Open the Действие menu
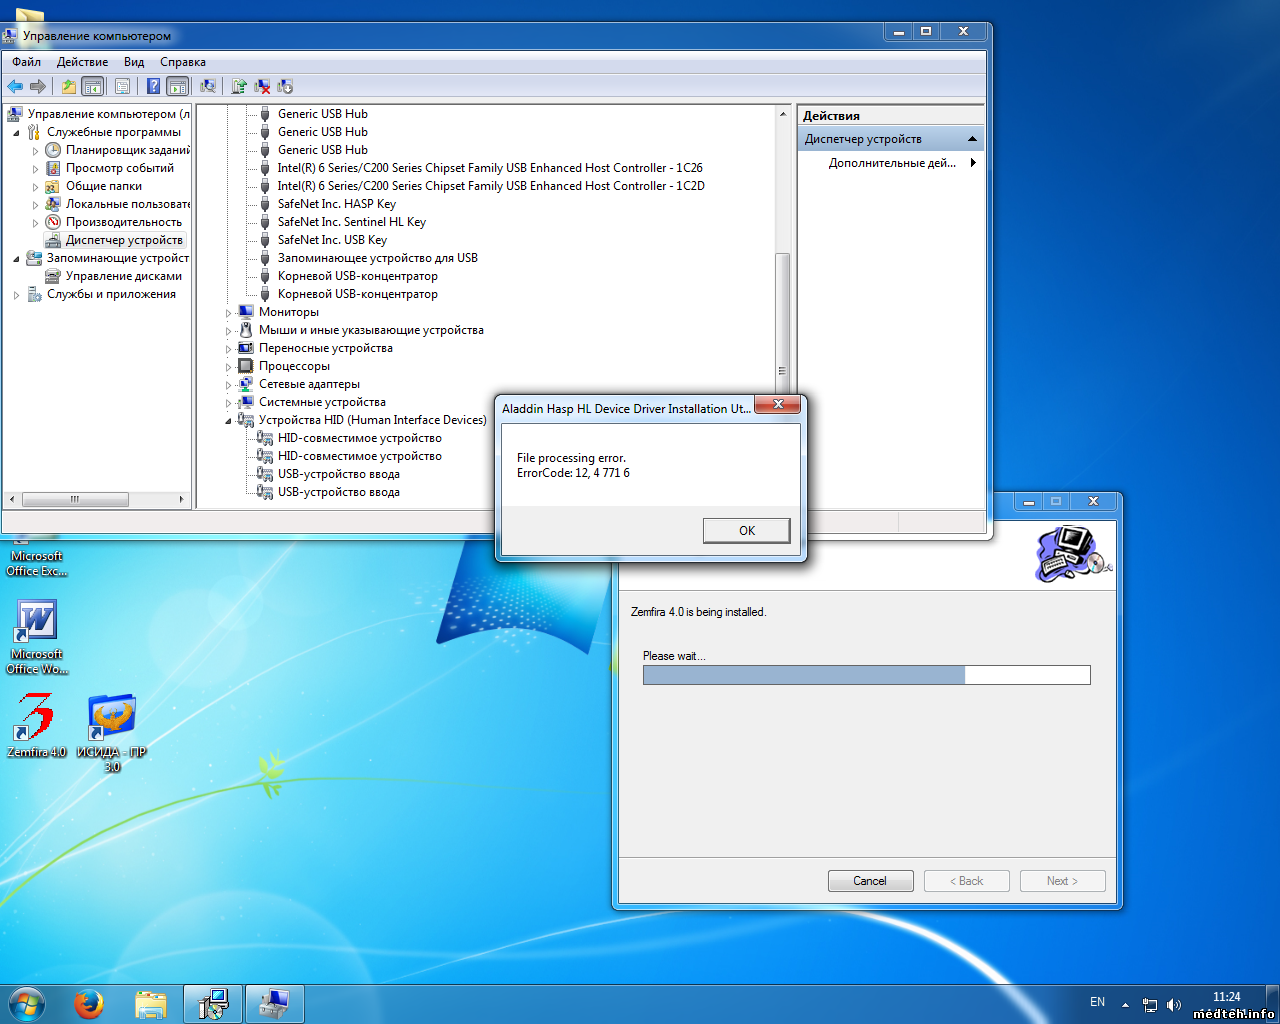Image resolution: width=1280 pixels, height=1024 pixels. point(82,62)
